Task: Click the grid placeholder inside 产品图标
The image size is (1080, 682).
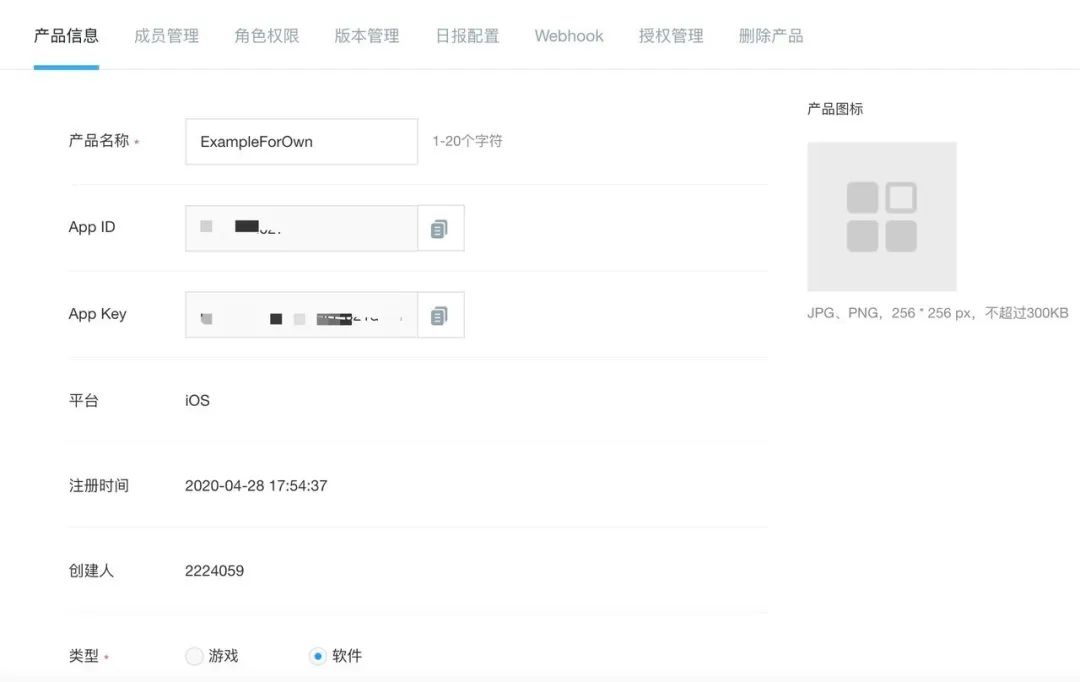Action: tap(881, 216)
